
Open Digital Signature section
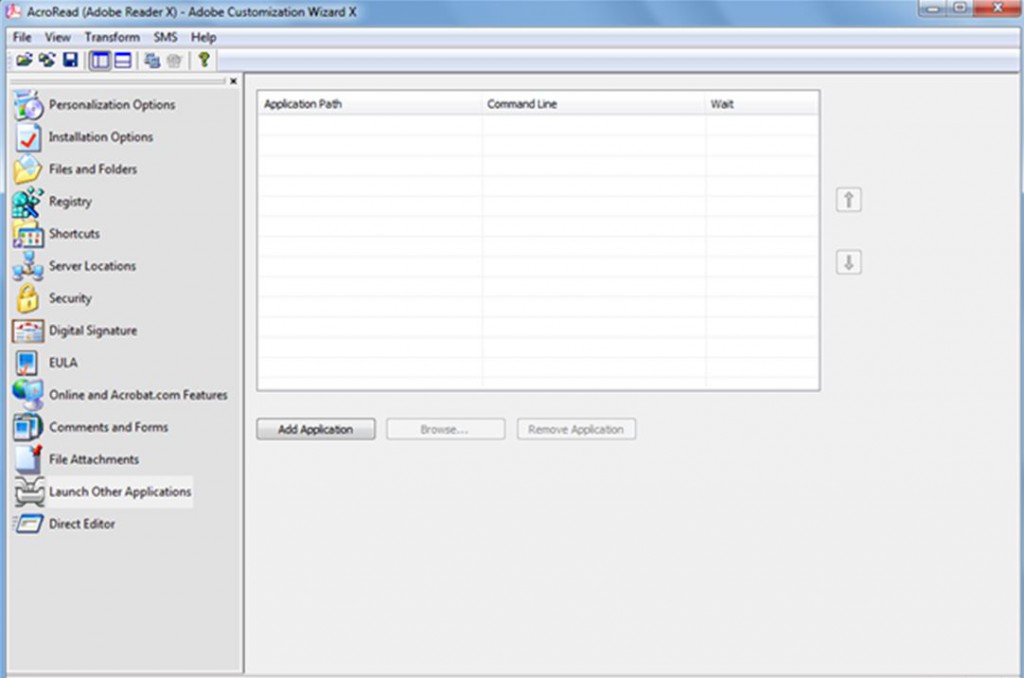(x=76, y=331)
